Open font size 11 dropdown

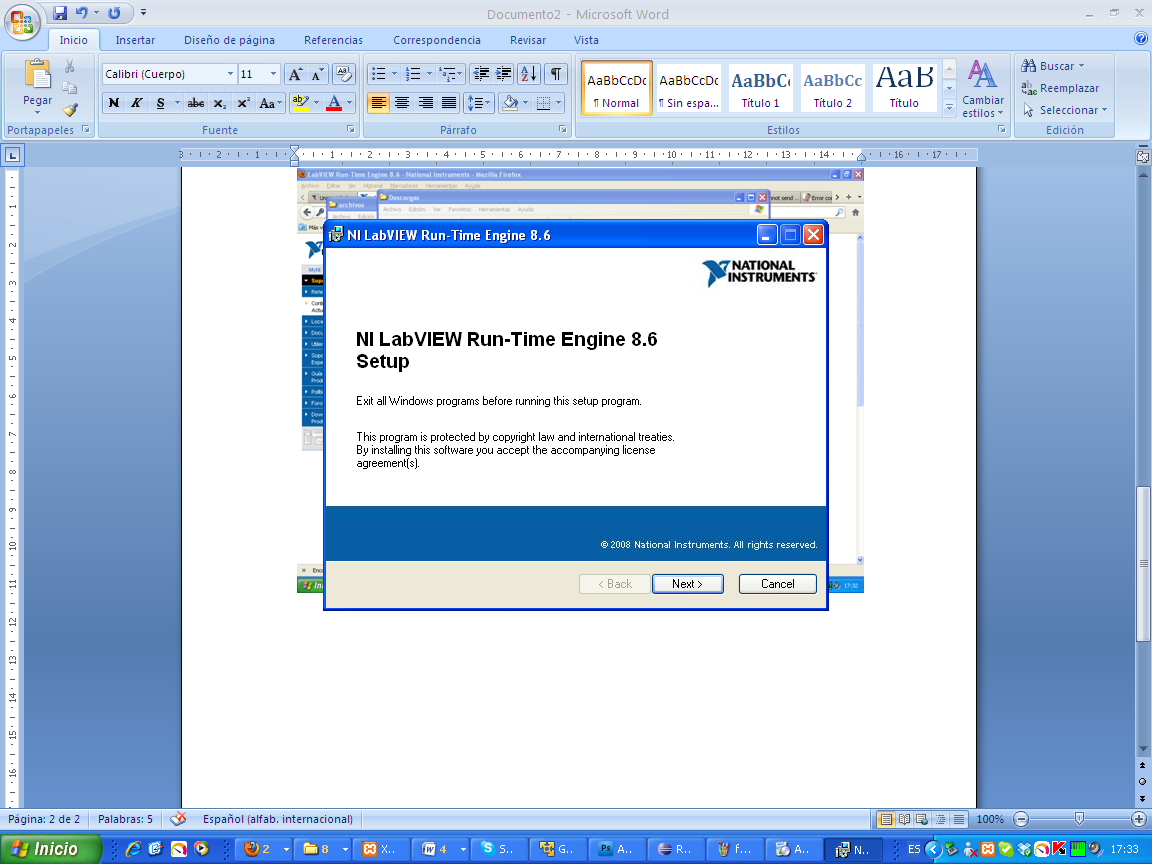pyautogui.click(x=273, y=73)
